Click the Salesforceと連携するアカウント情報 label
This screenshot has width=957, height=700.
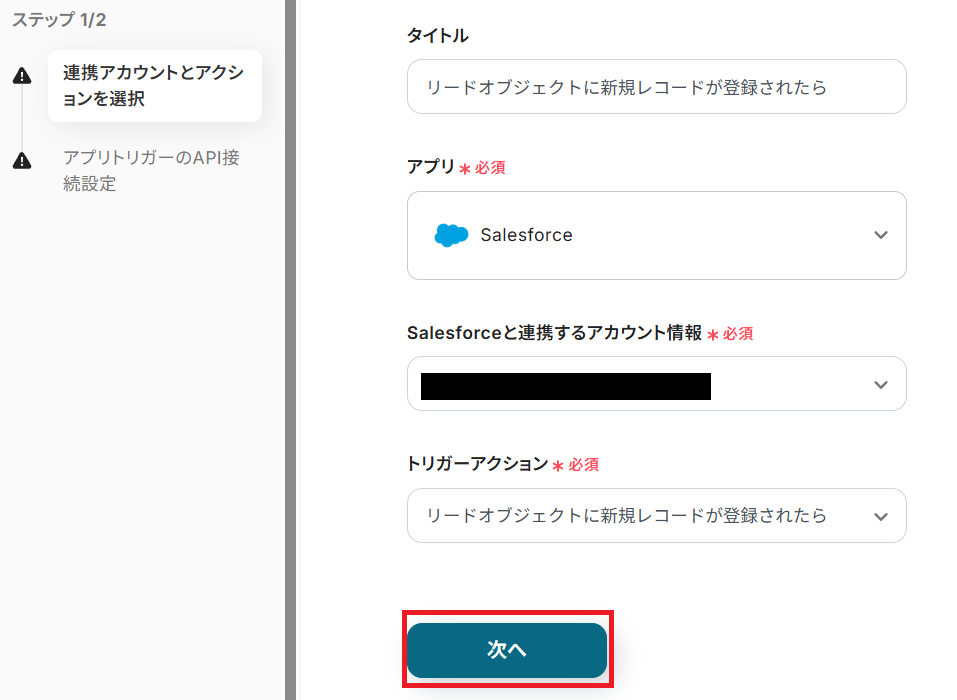pyautogui.click(x=554, y=333)
